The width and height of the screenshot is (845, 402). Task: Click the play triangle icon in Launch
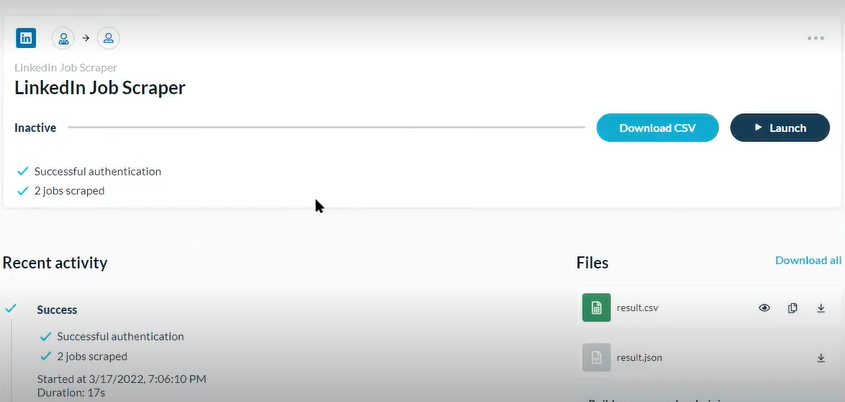click(758, 127)
